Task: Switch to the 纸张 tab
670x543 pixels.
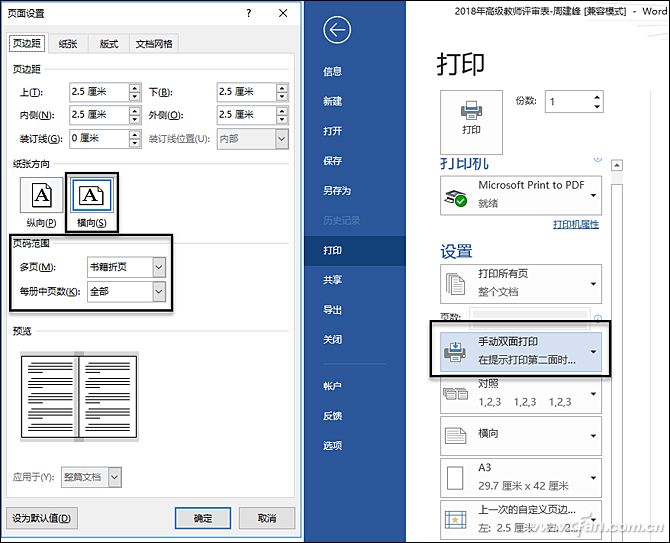Action: click(68, 44)
